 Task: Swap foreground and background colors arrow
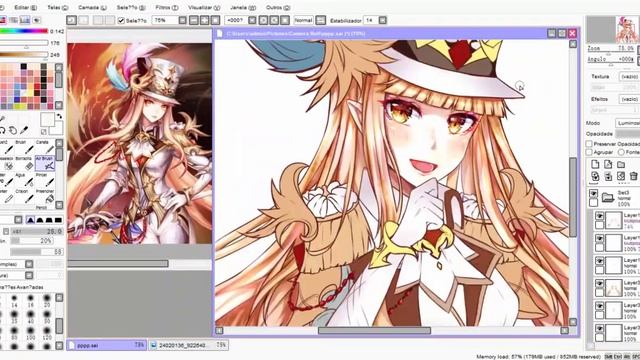(x=60, y=116)
